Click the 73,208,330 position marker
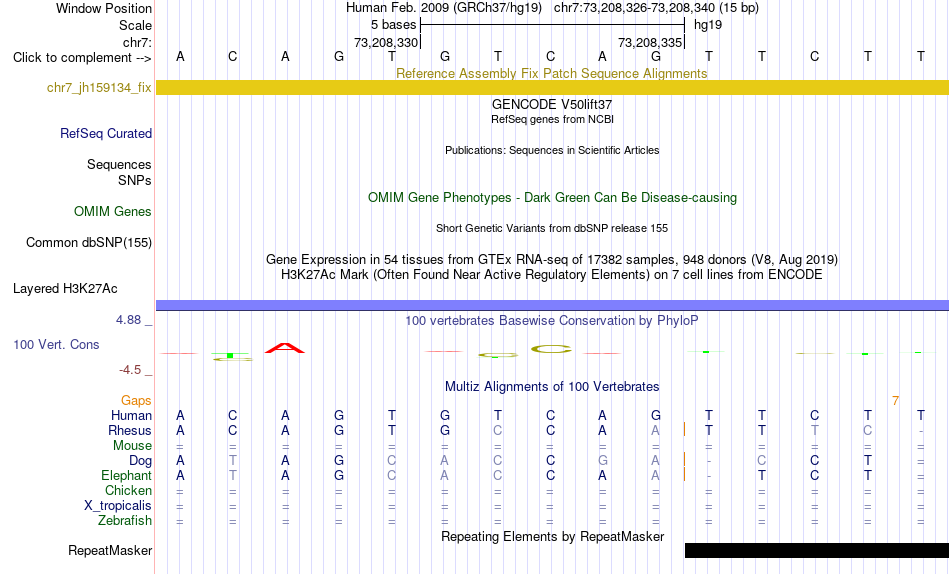 point(386,42)
